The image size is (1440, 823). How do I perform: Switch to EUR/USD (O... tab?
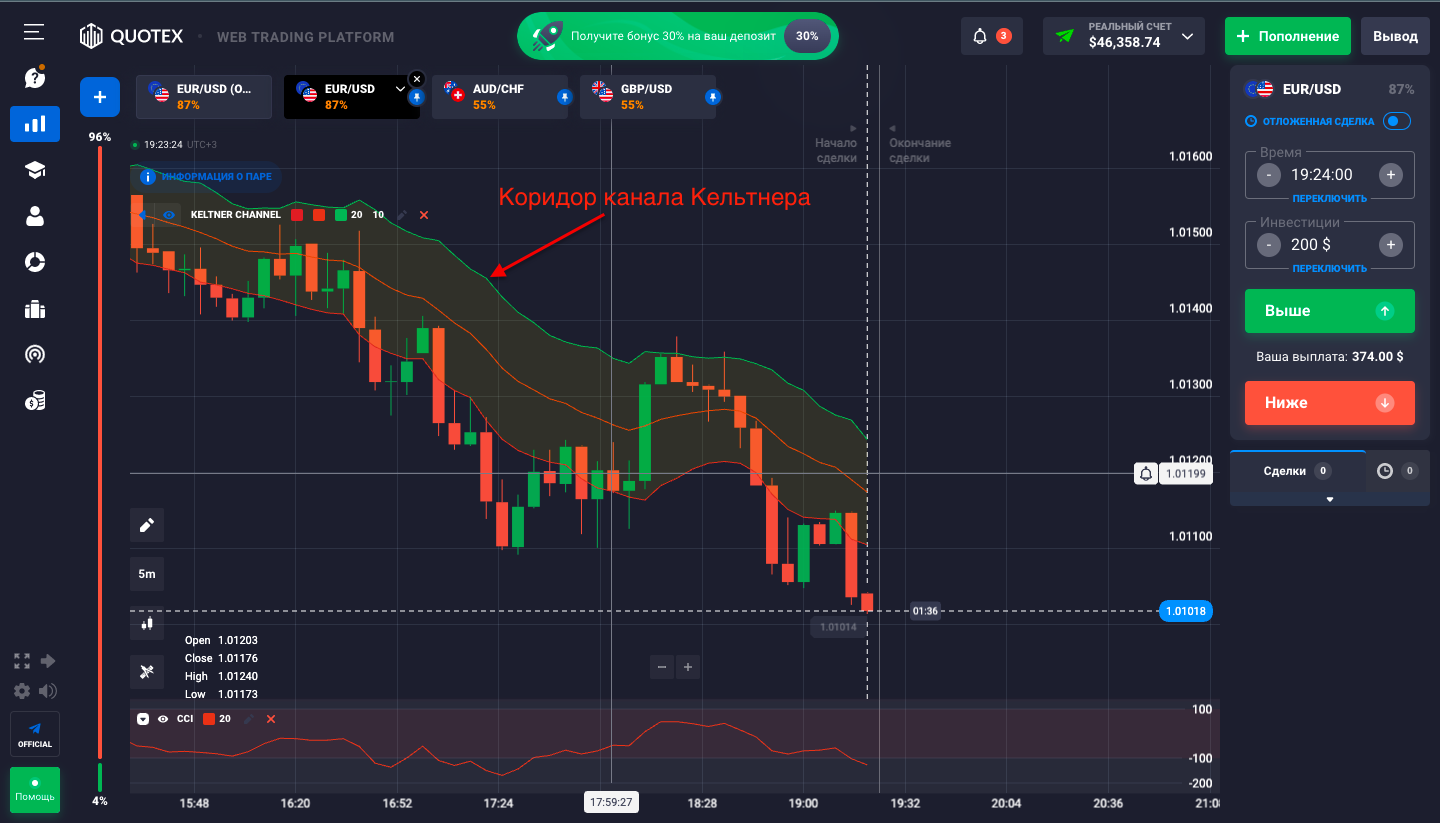click(204, 97)
